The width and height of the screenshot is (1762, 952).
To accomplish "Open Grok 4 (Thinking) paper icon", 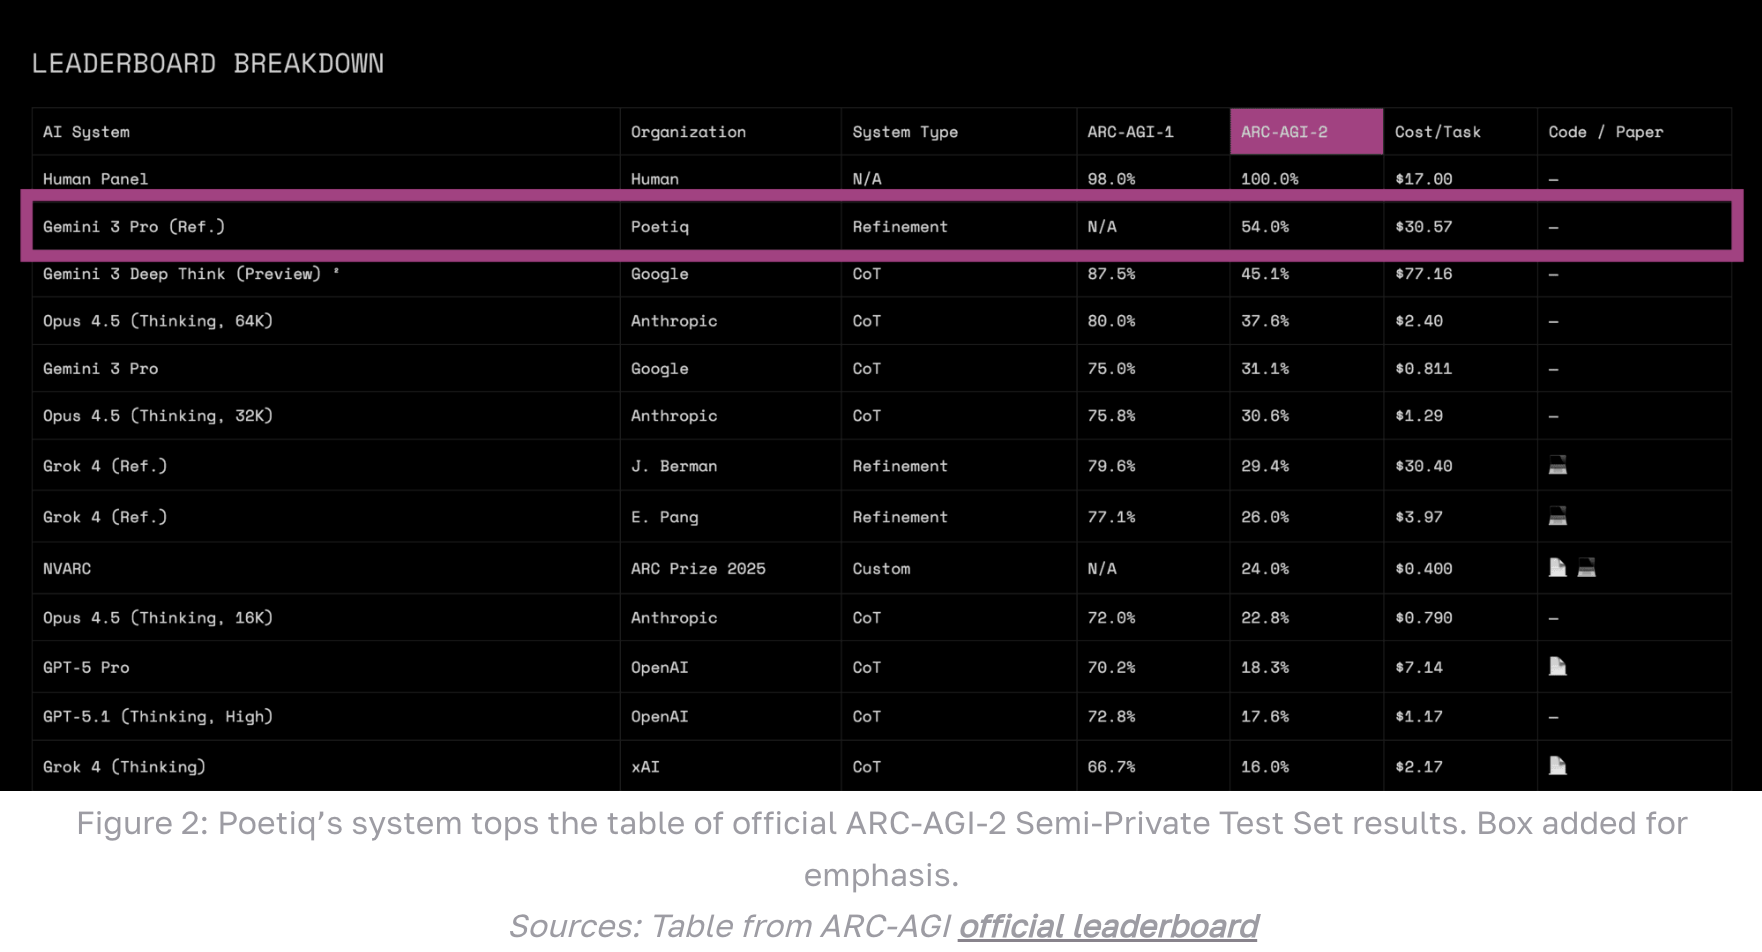I will coord(1557,765).
